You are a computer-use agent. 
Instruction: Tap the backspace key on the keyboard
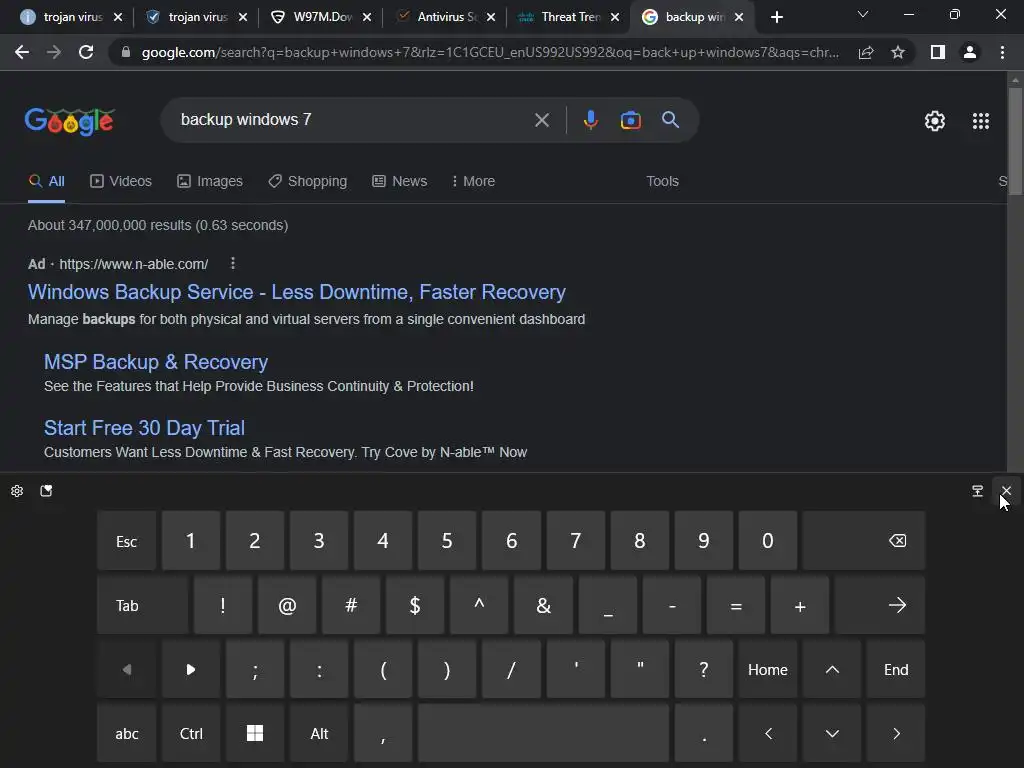pos(864,541)
